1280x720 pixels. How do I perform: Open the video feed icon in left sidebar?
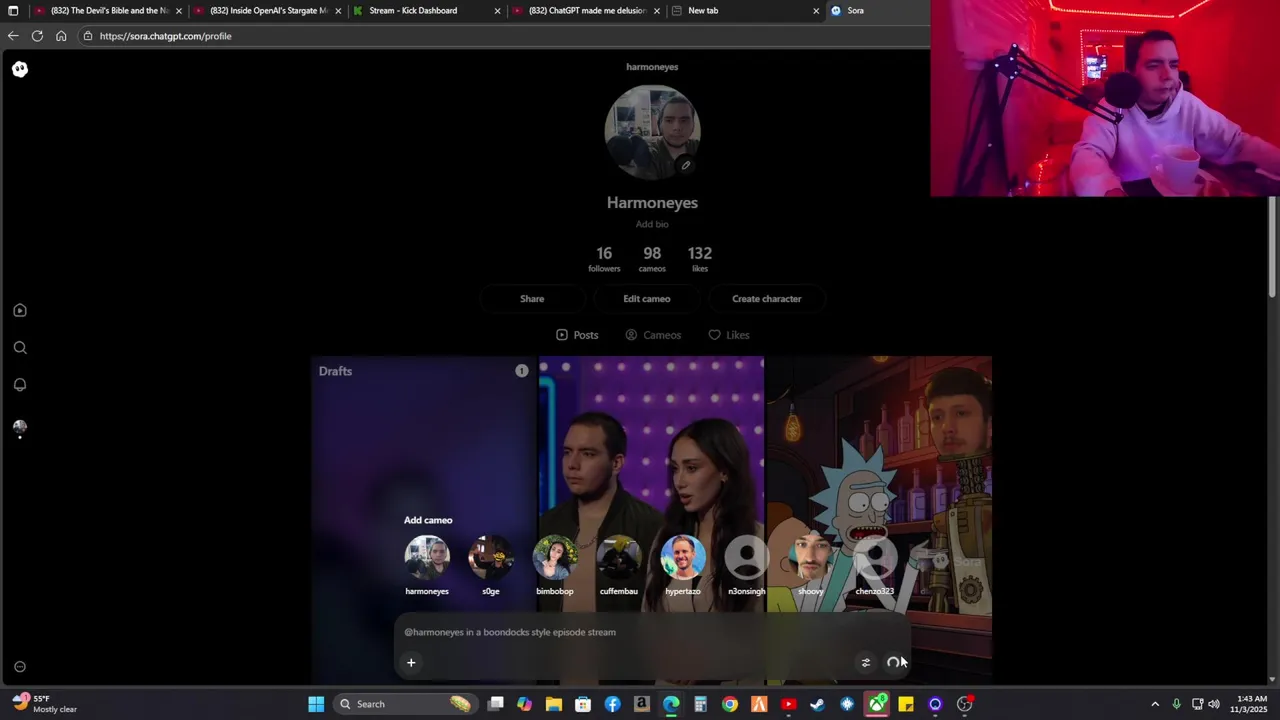pyautogui.click(x=20, y=311)
